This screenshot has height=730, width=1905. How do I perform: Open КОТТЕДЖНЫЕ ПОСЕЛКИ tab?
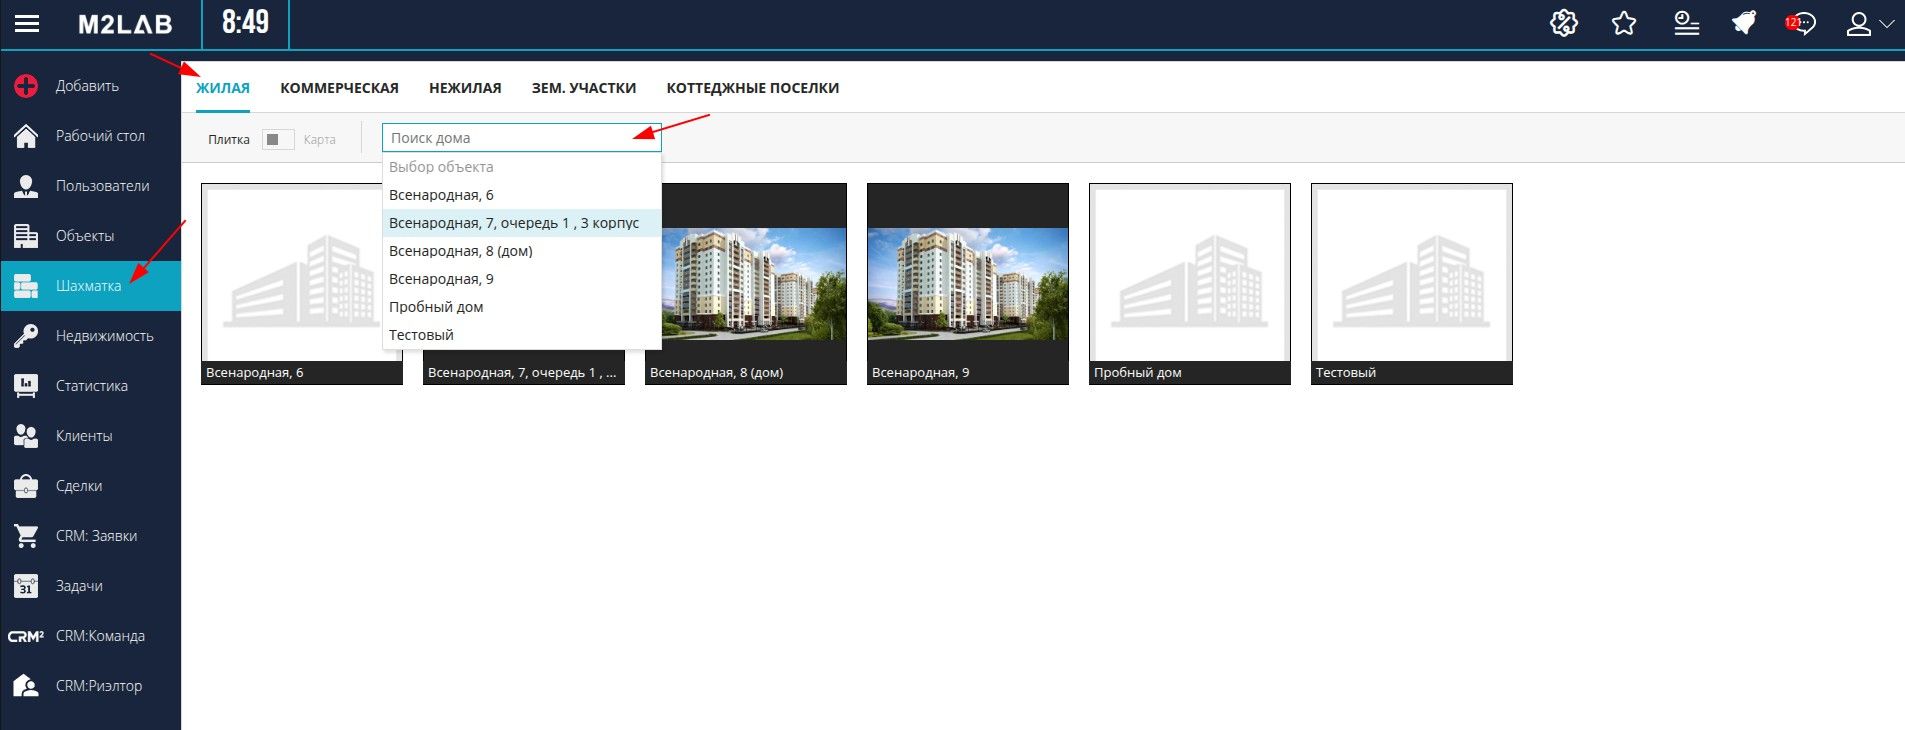752,88
